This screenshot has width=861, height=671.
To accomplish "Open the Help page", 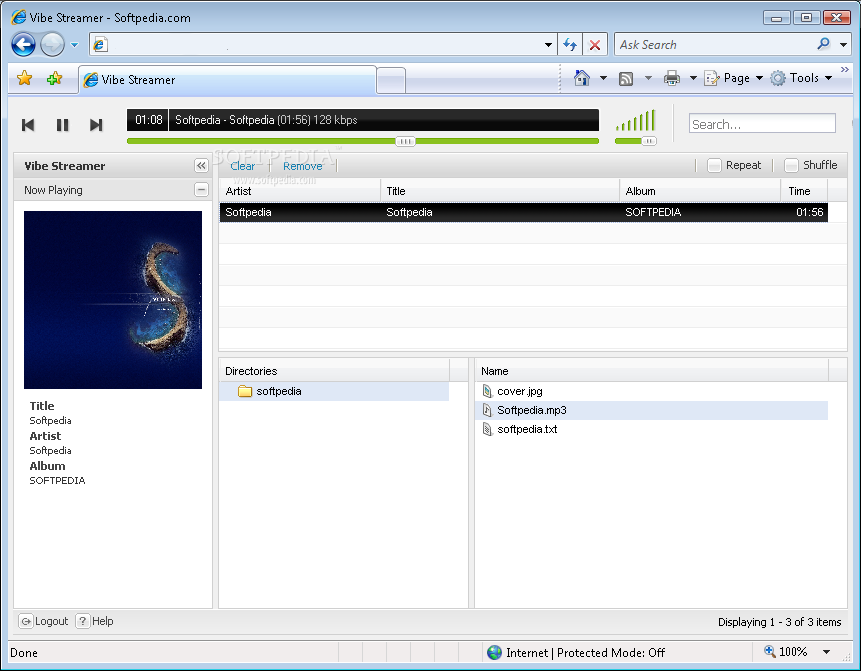I will pyautogui.click(x=95, y=621).
